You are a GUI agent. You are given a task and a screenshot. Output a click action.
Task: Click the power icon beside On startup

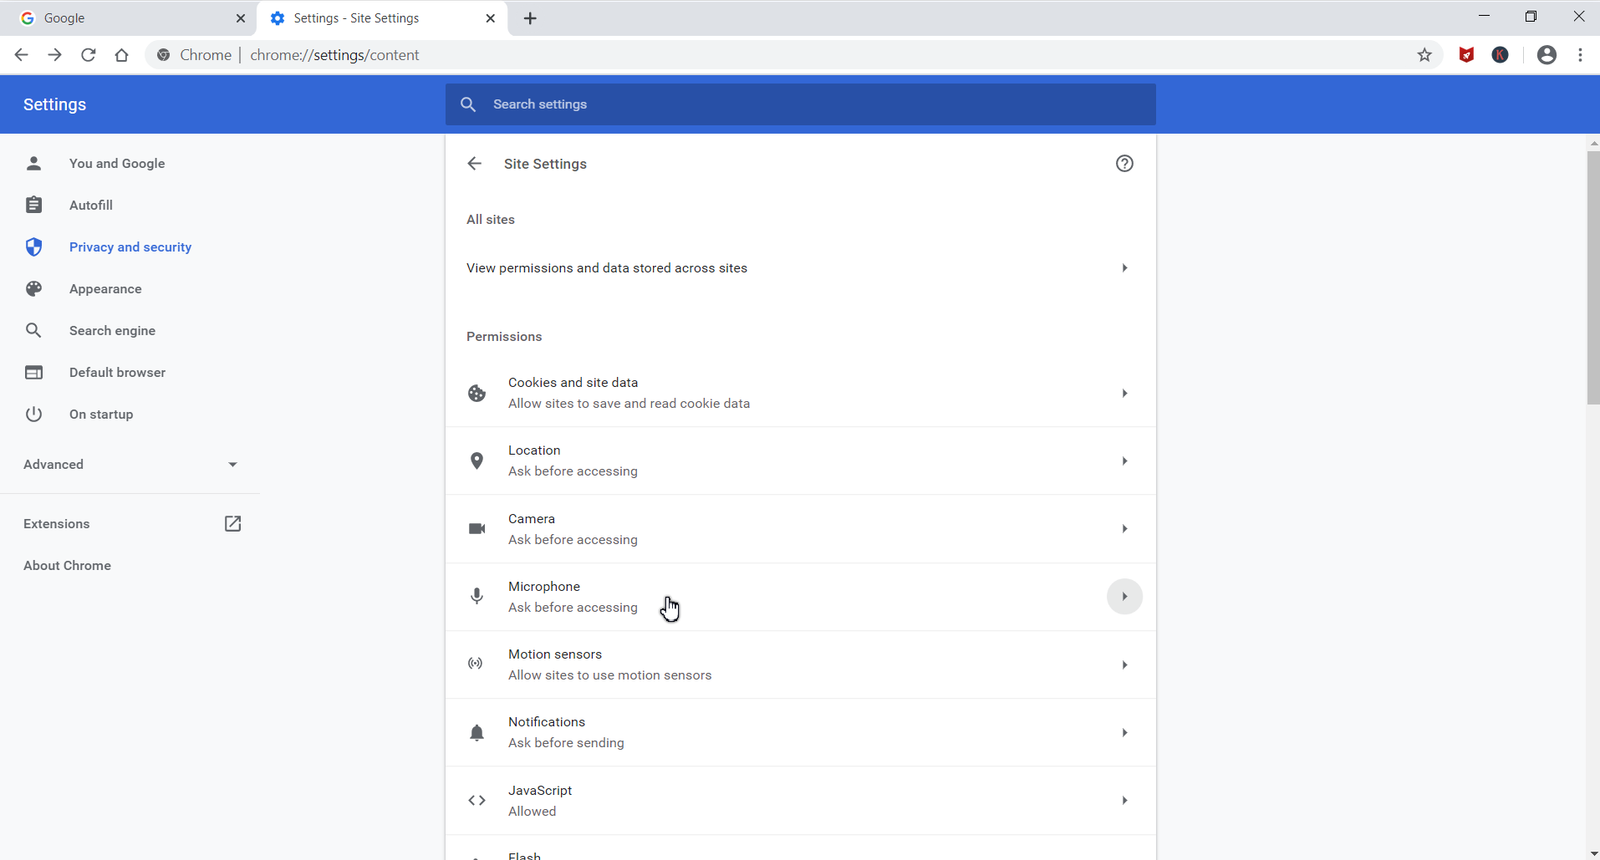pos(34,414)
